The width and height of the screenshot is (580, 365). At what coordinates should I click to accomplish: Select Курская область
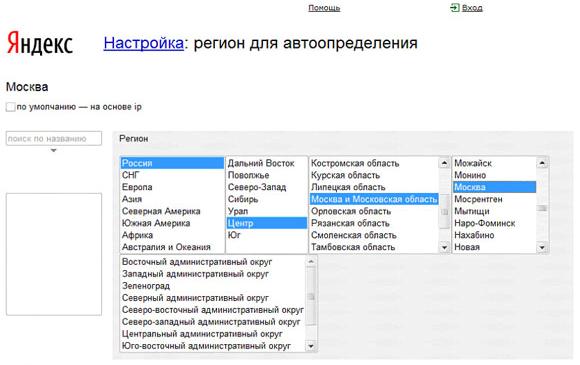pyautogui.click(x=374, y=175)
